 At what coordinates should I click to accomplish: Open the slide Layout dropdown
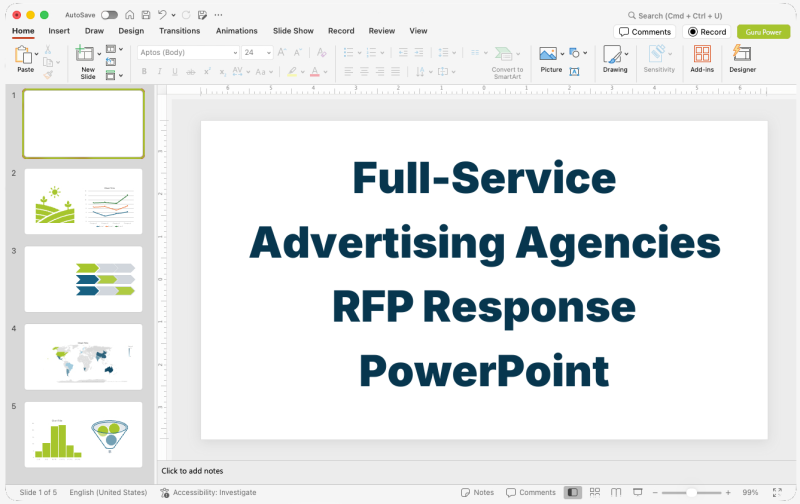(x=114, y=49)
